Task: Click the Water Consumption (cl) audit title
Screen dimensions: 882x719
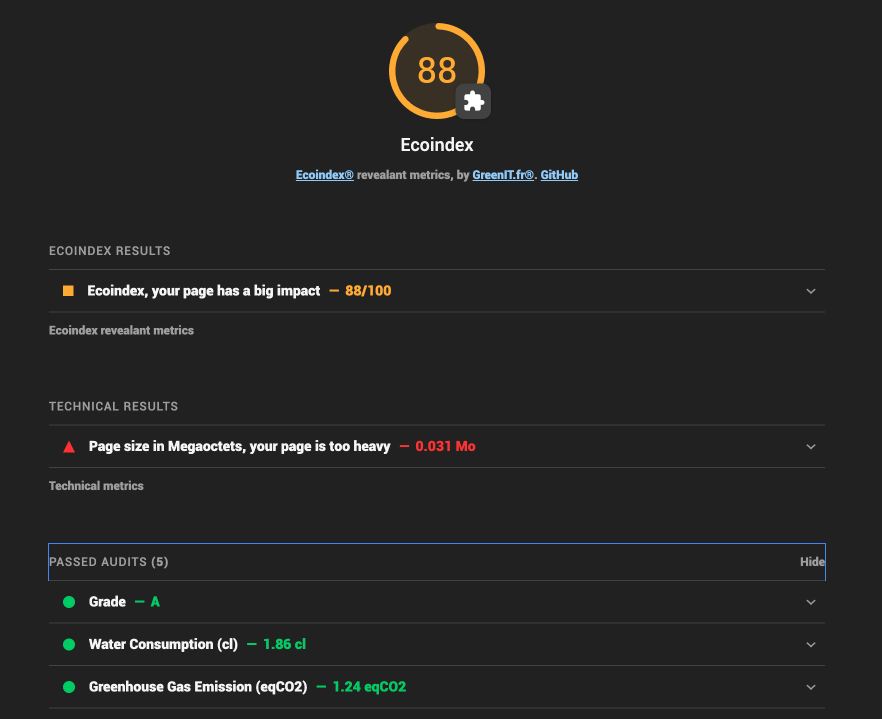Action: coord(164,645)
